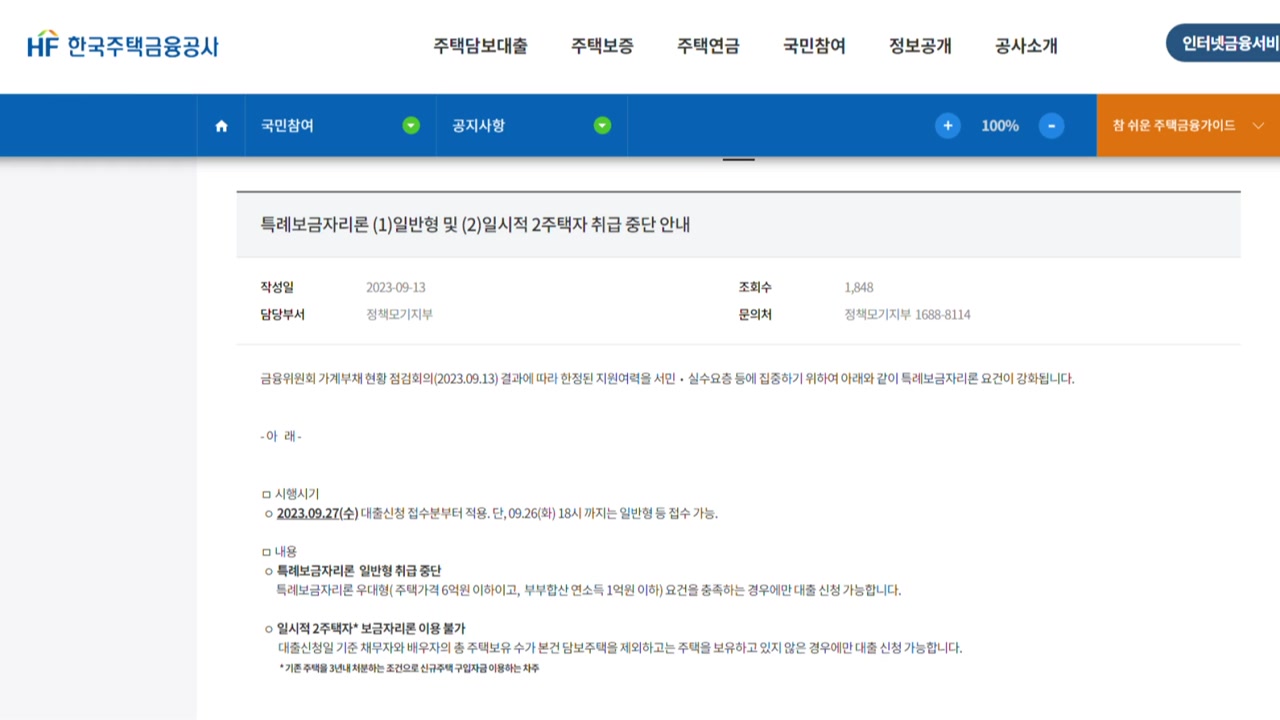
Task: Click the HF 한국주택금융공사 logo
Action: (122, 45)
